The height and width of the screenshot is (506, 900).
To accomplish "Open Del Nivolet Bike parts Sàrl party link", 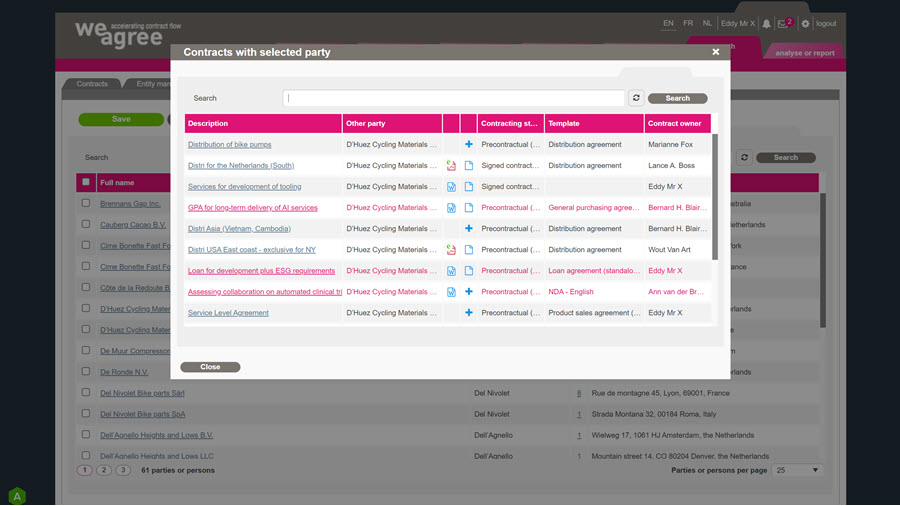I will click(x=142, y=393).
